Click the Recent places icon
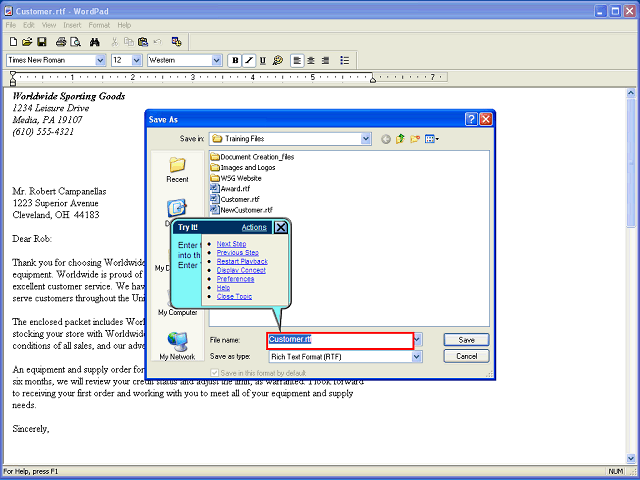Image resolution: width=640 pixels, height=480 pixels. [178, 170]
